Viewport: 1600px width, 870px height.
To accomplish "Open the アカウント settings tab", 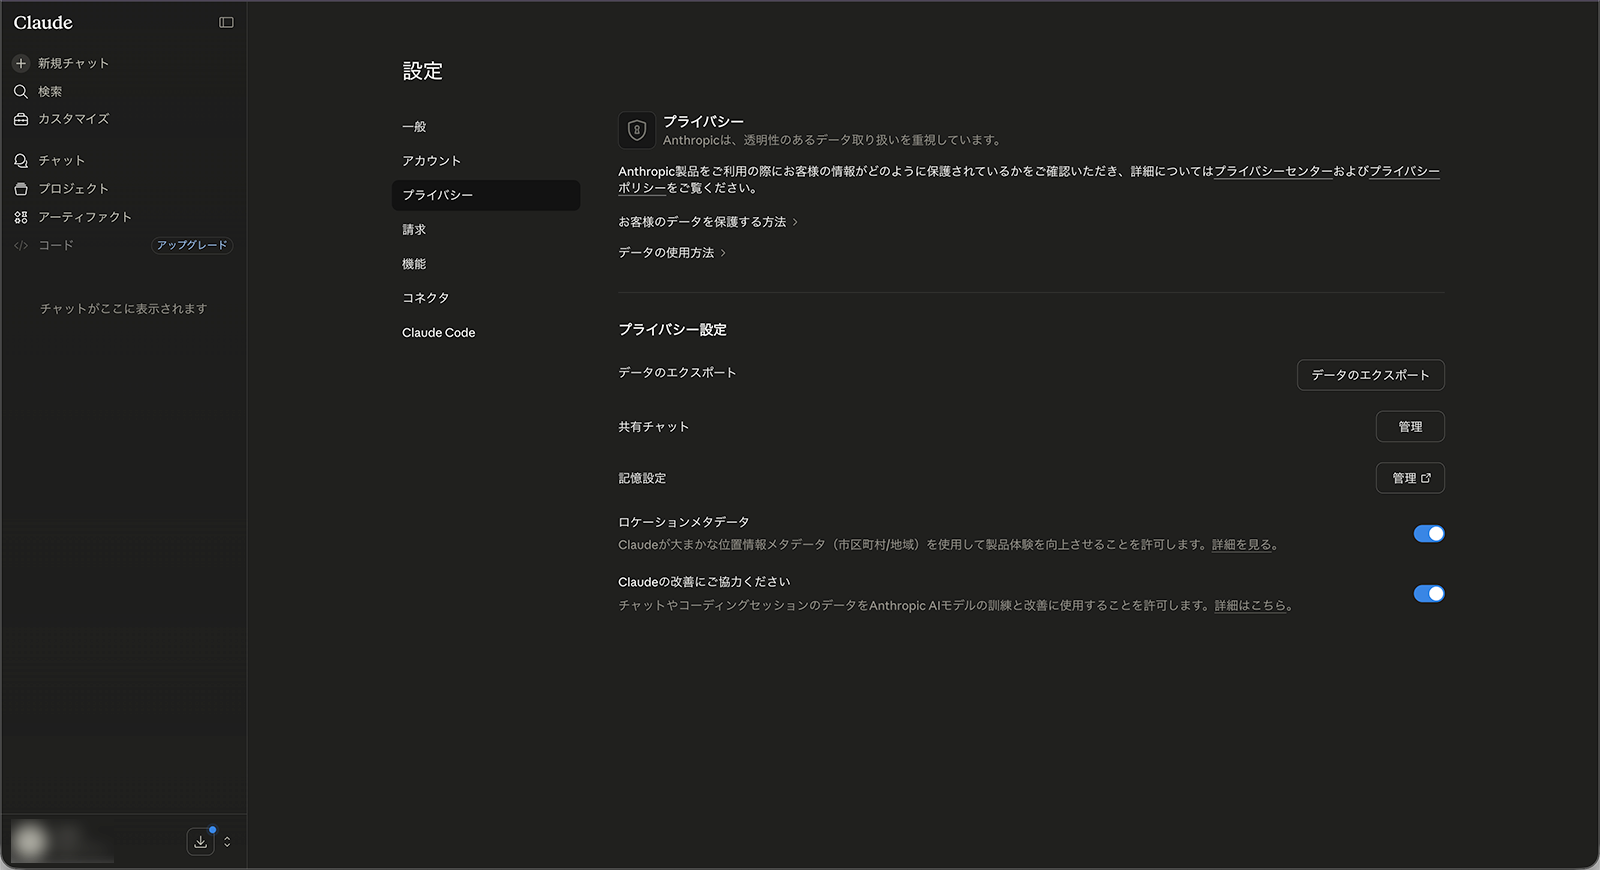I will pos(486,161).
